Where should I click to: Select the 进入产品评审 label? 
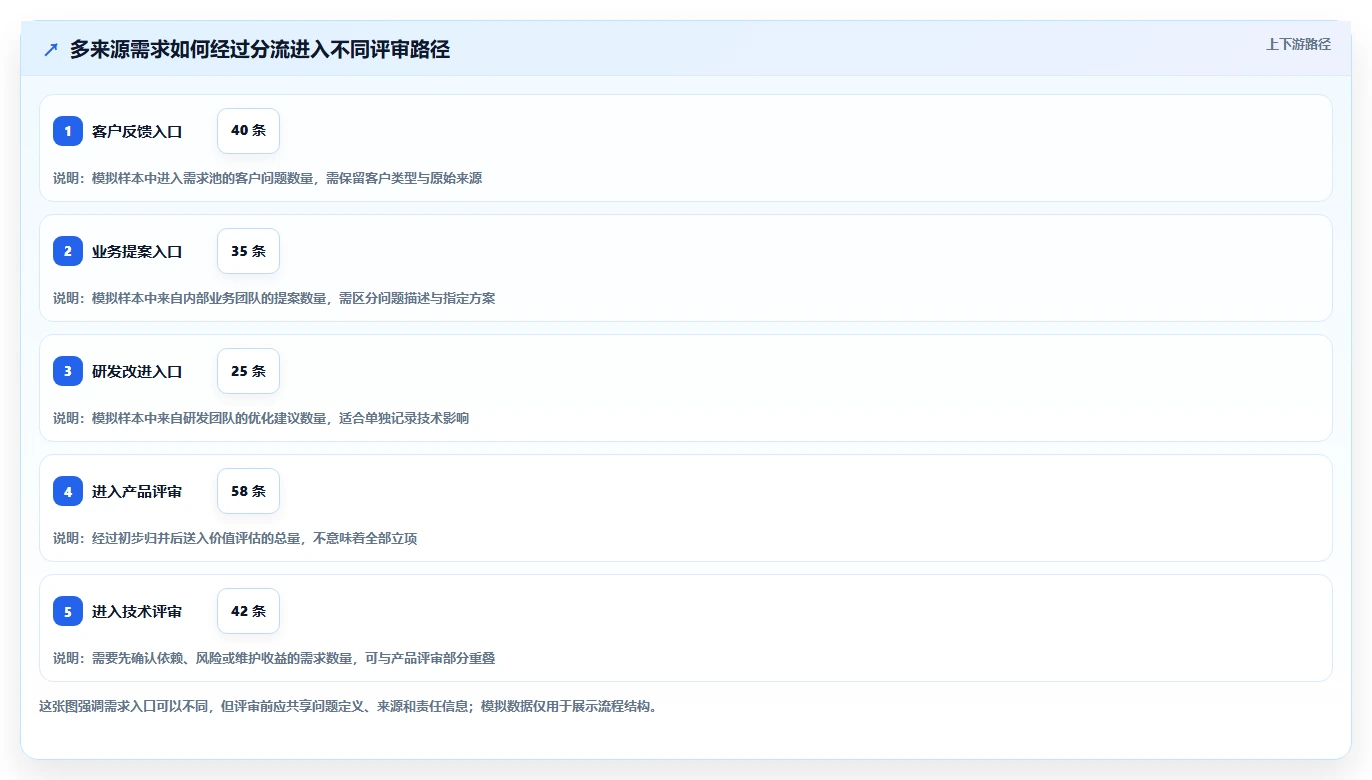(137, 491)
